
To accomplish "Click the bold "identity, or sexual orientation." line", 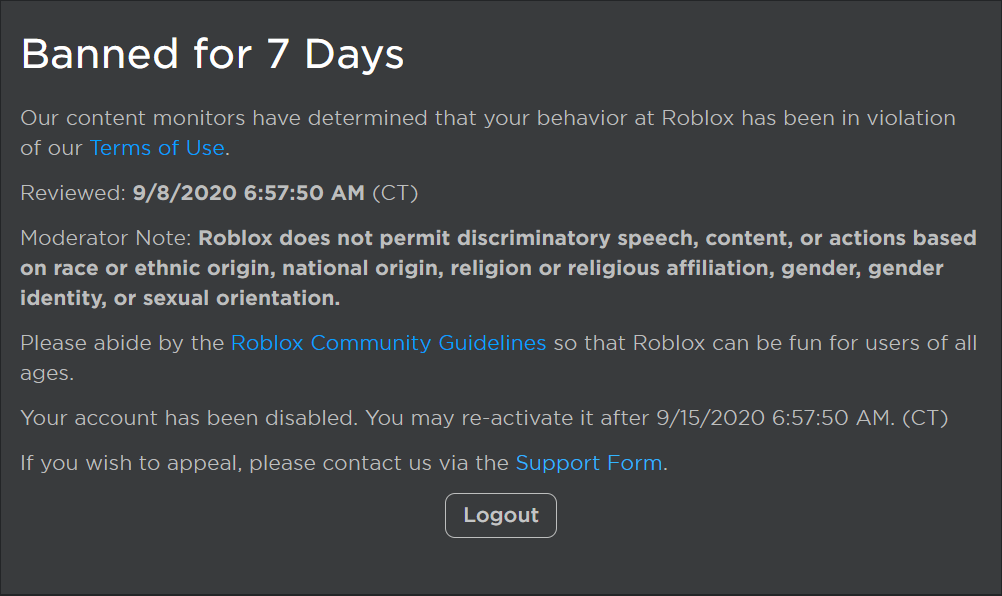I will tap(180, 298).
